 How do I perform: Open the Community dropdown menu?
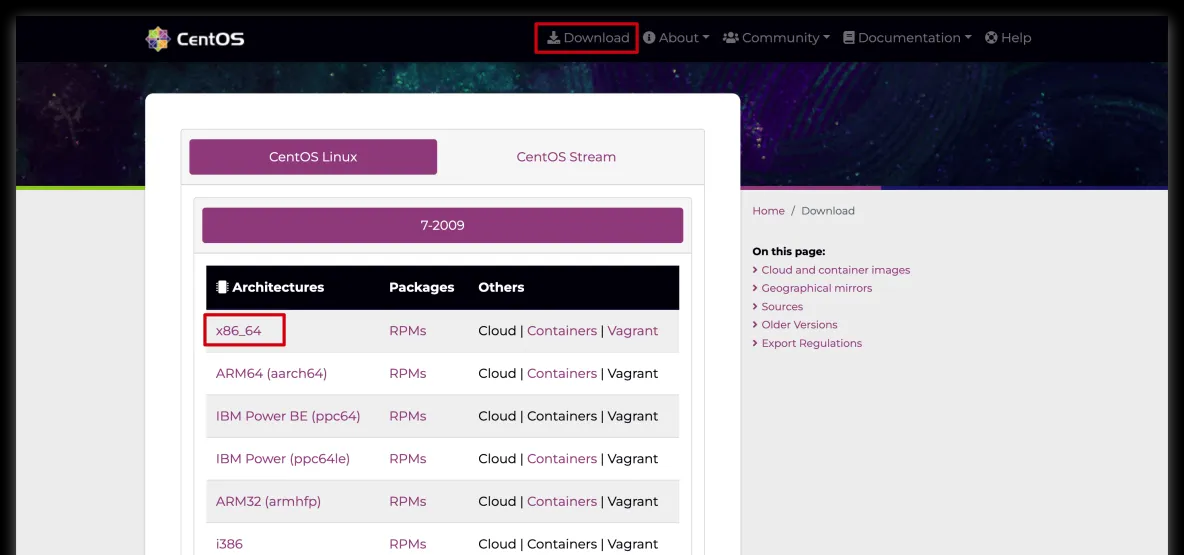point(776,38)
